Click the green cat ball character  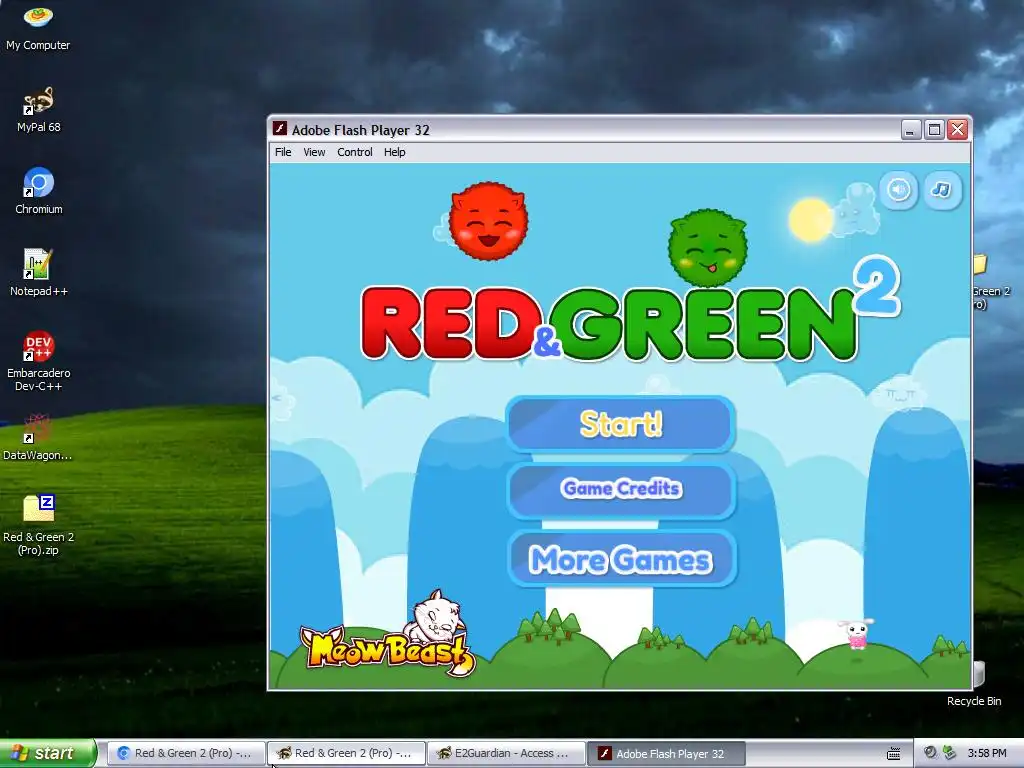707,249
